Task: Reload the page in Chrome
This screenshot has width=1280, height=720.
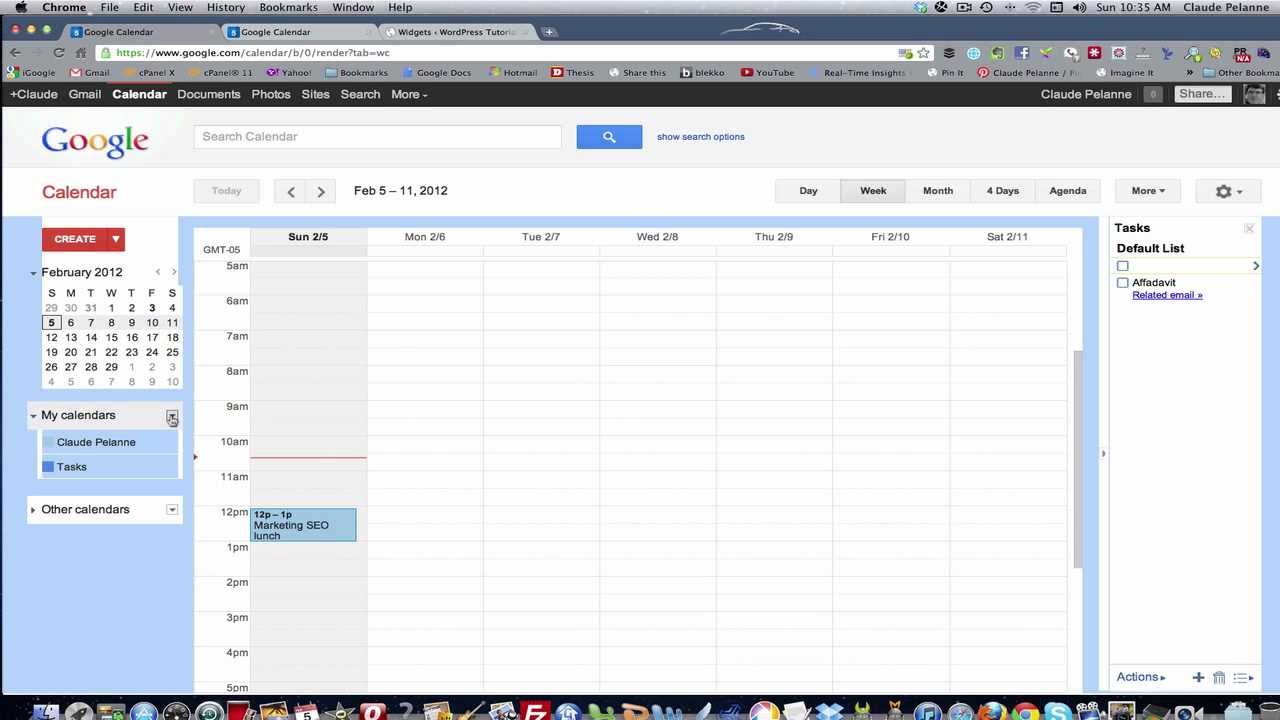Action: [59, 52]
